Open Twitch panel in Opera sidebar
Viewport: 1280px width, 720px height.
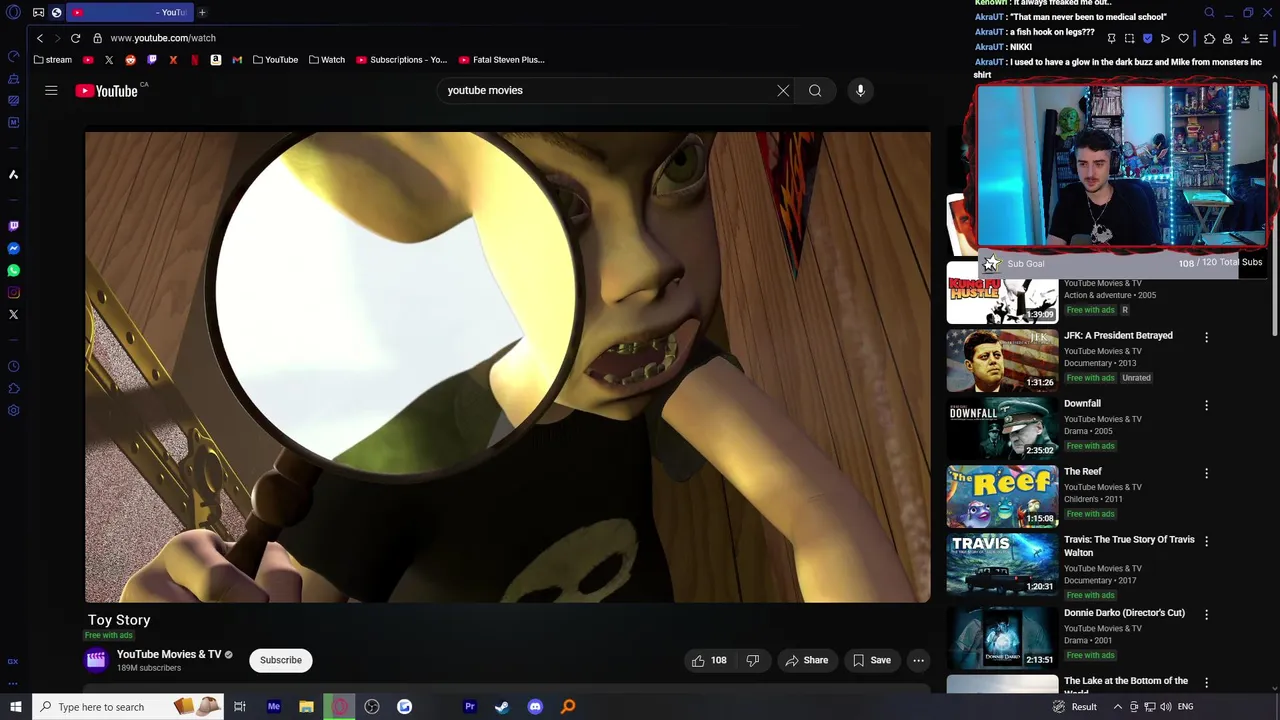pos(13,227)
